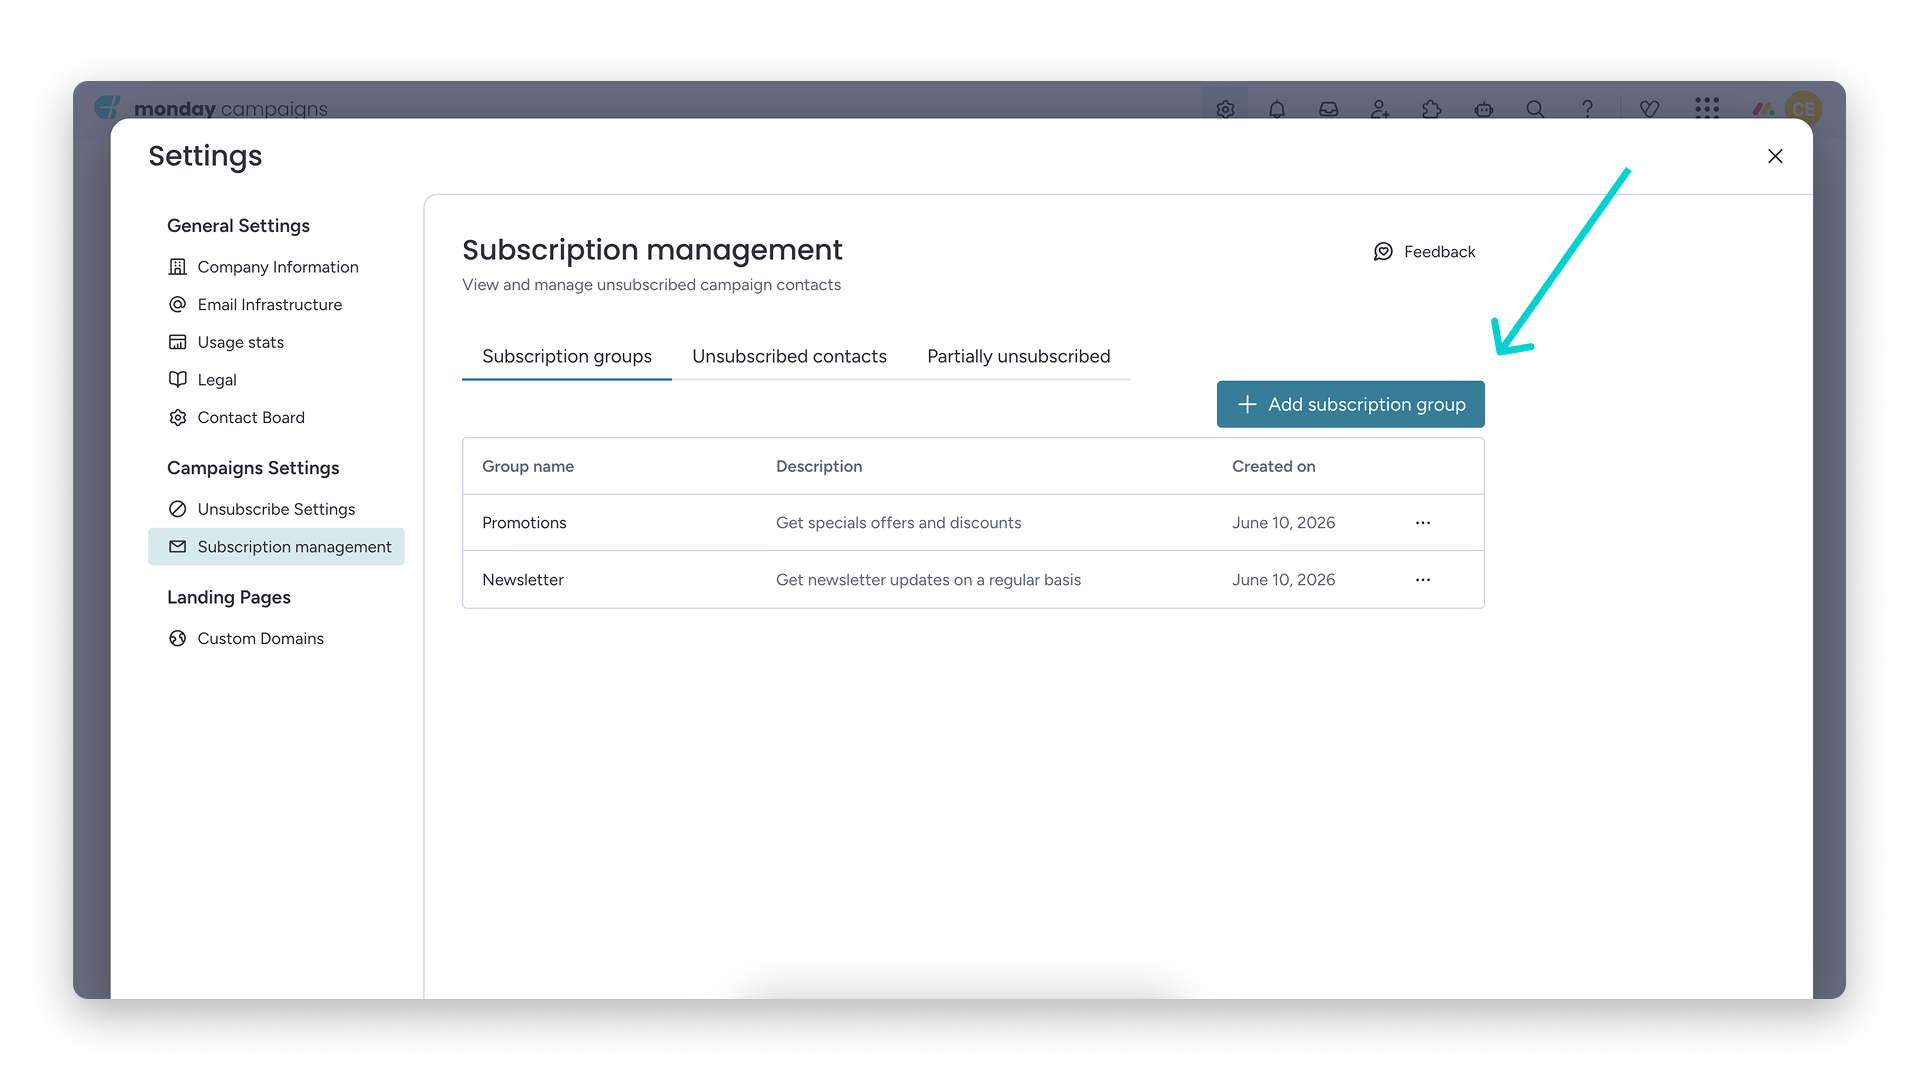Click the settings gear icon in top bar
The height and width of the screenshot is (1080, 1920).
[1225, 109]
